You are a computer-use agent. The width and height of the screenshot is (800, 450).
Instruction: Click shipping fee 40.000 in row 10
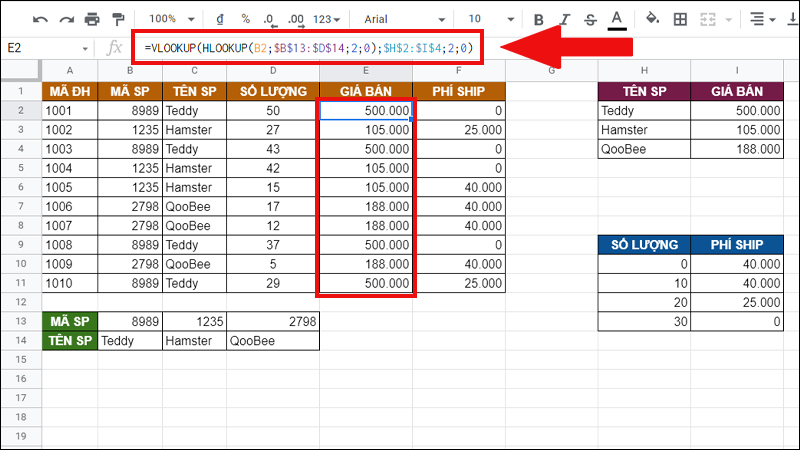click(459, 264)
